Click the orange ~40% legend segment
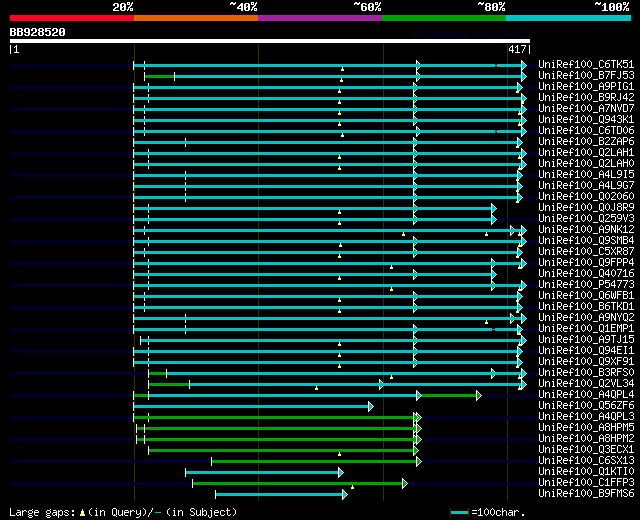Image resolution: width=640 pixels, height=520 pixels. [x=196, y=18]
